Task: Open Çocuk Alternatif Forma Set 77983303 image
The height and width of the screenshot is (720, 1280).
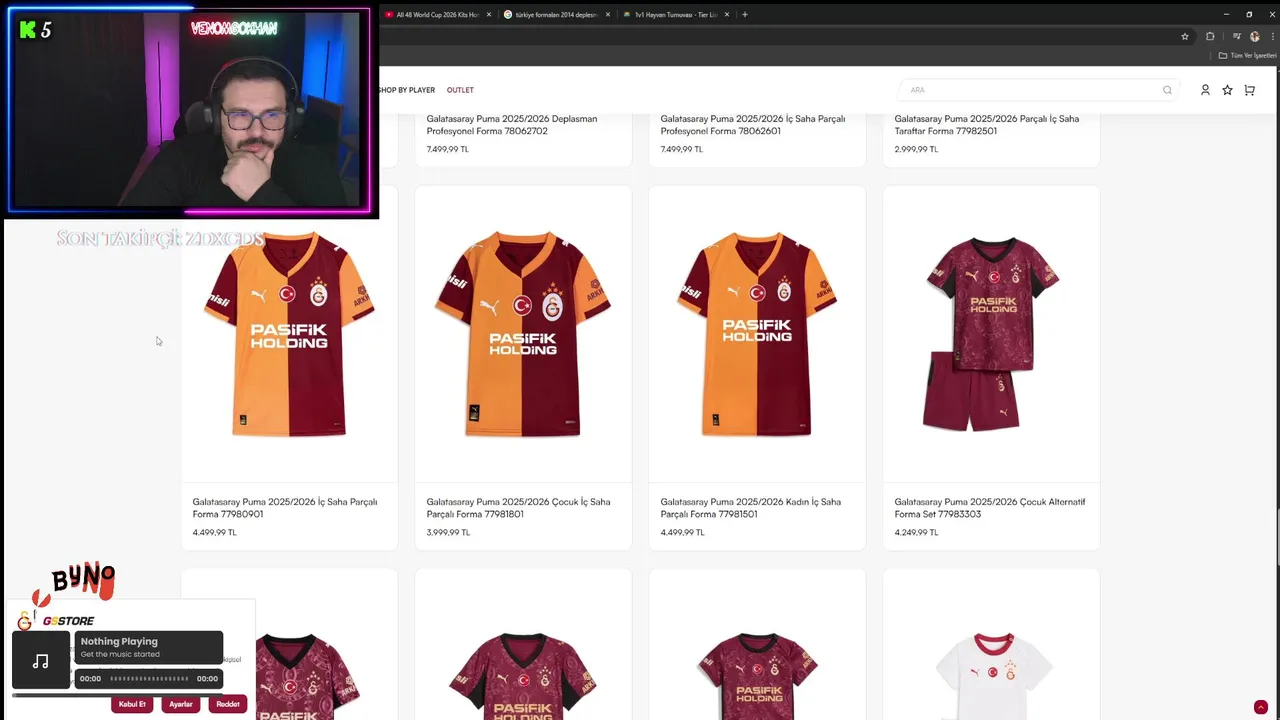Action: tap(991, 333)
